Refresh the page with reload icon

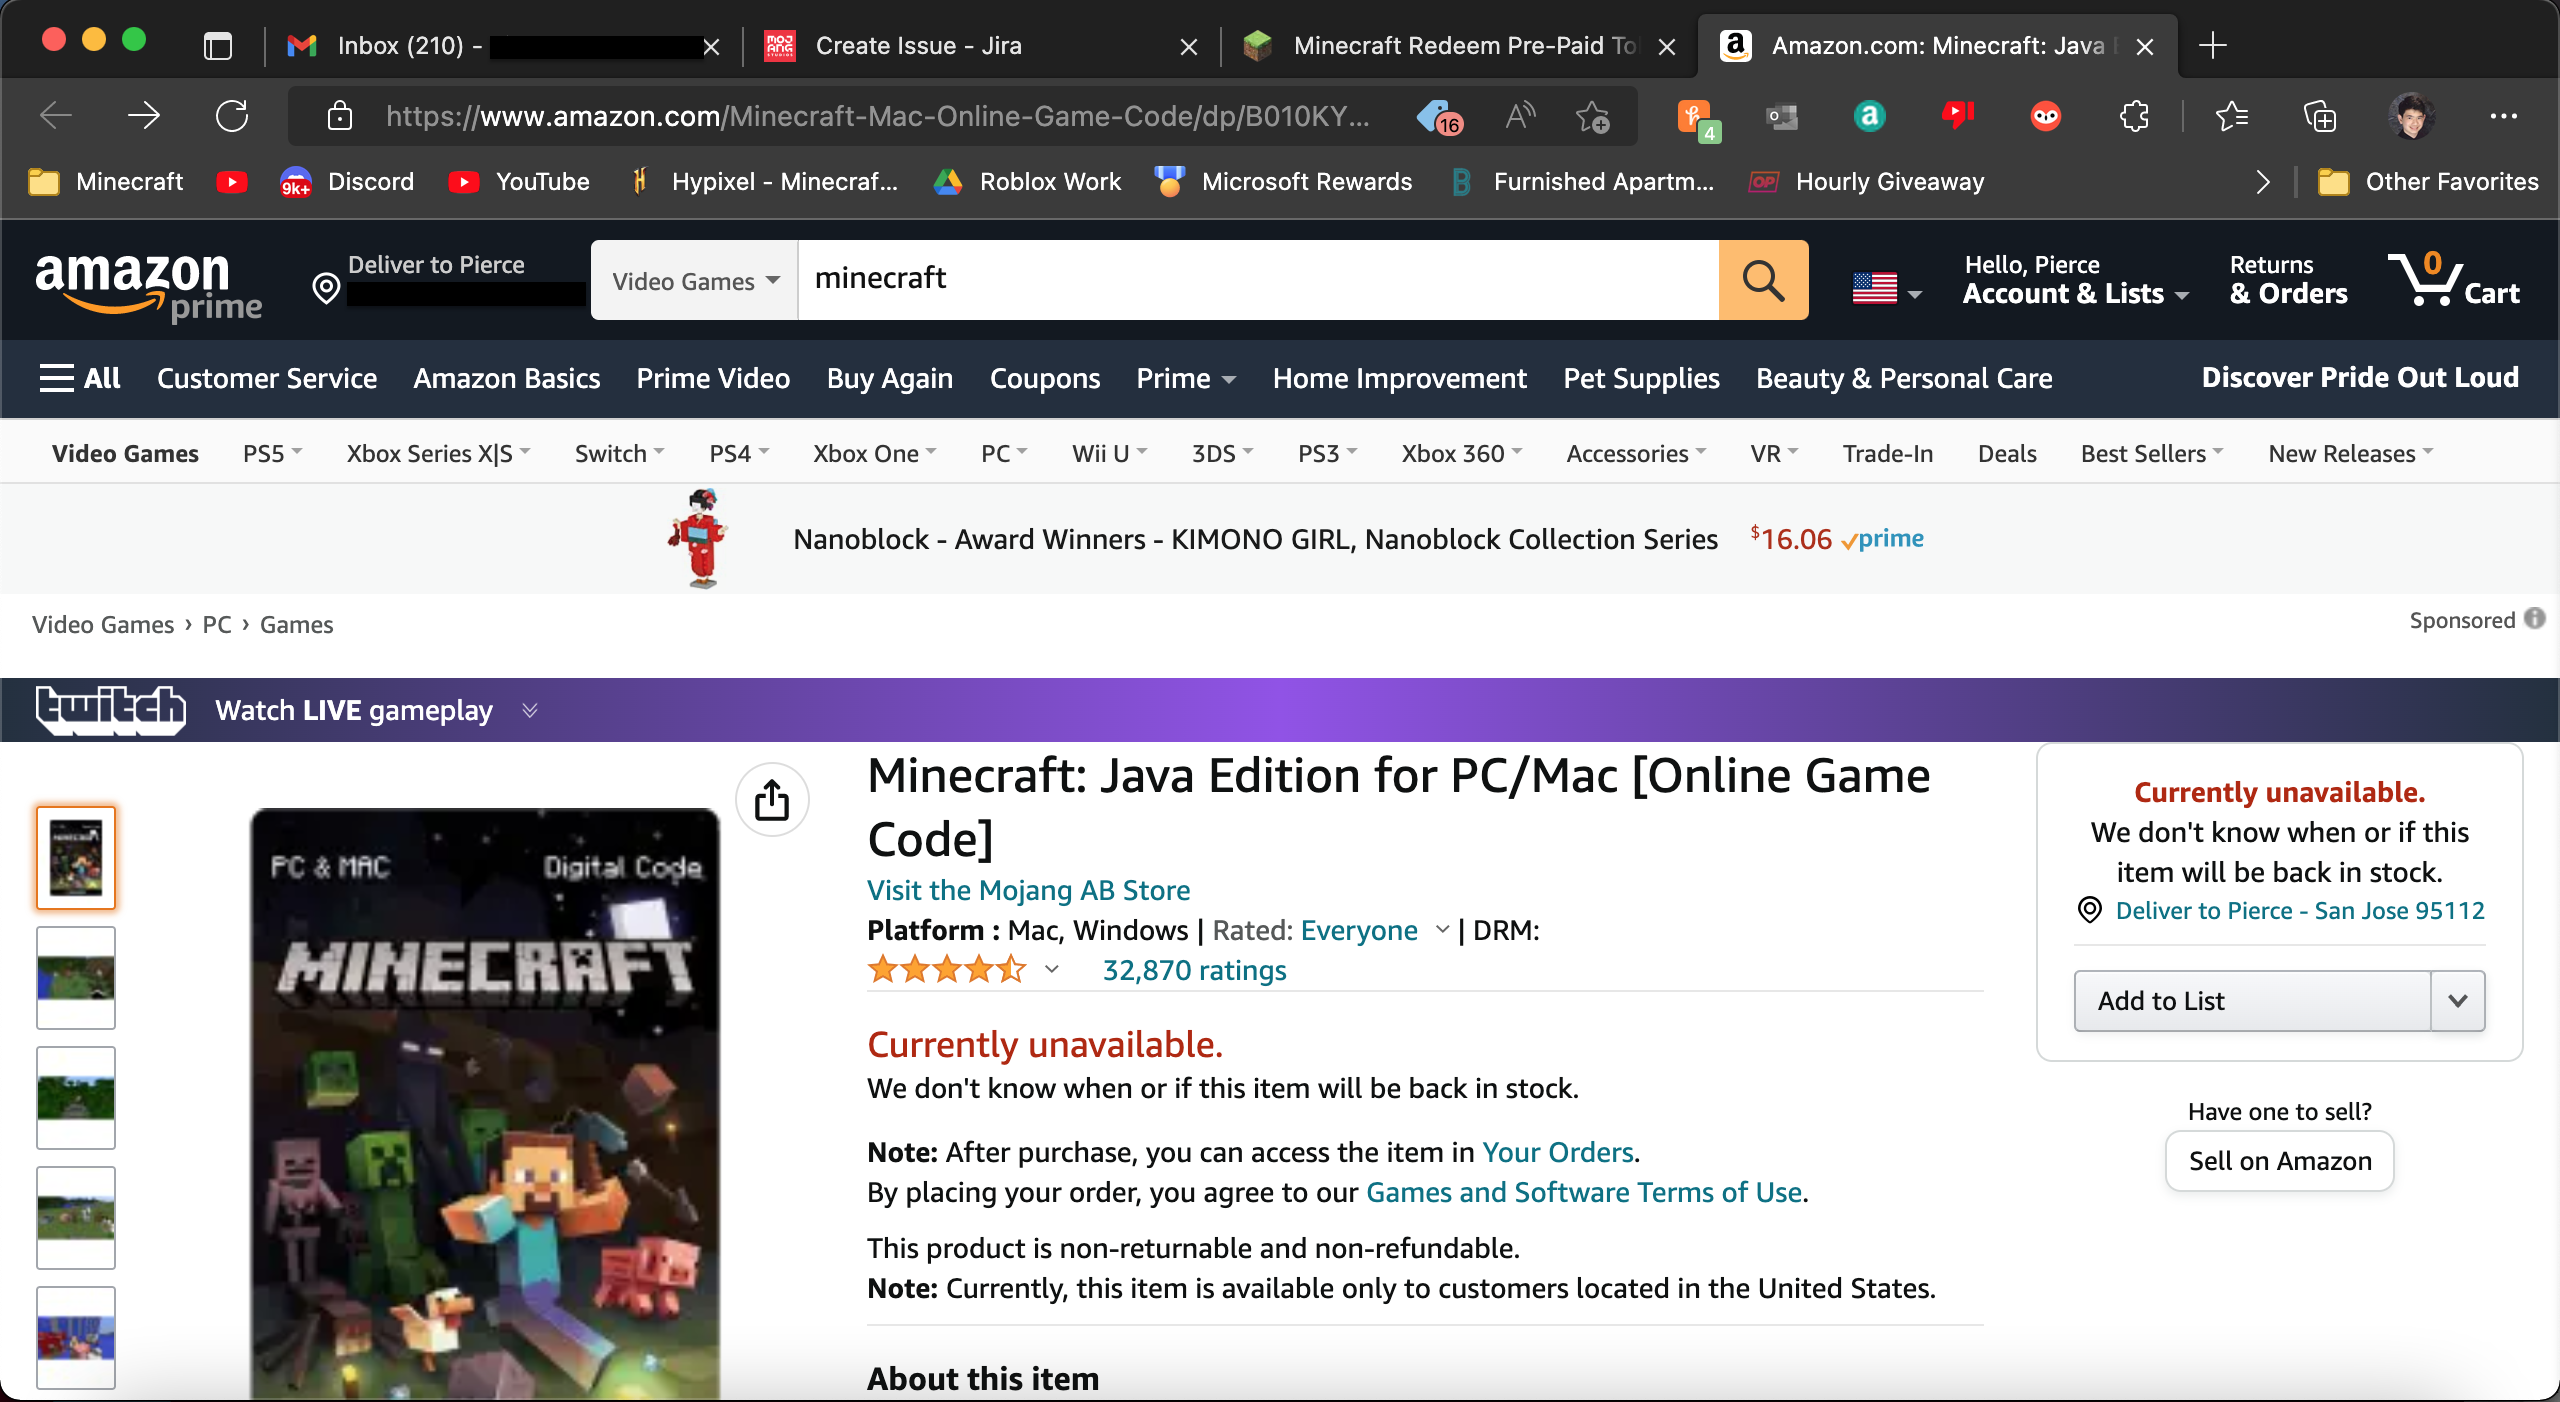click(x=232, y=116)
